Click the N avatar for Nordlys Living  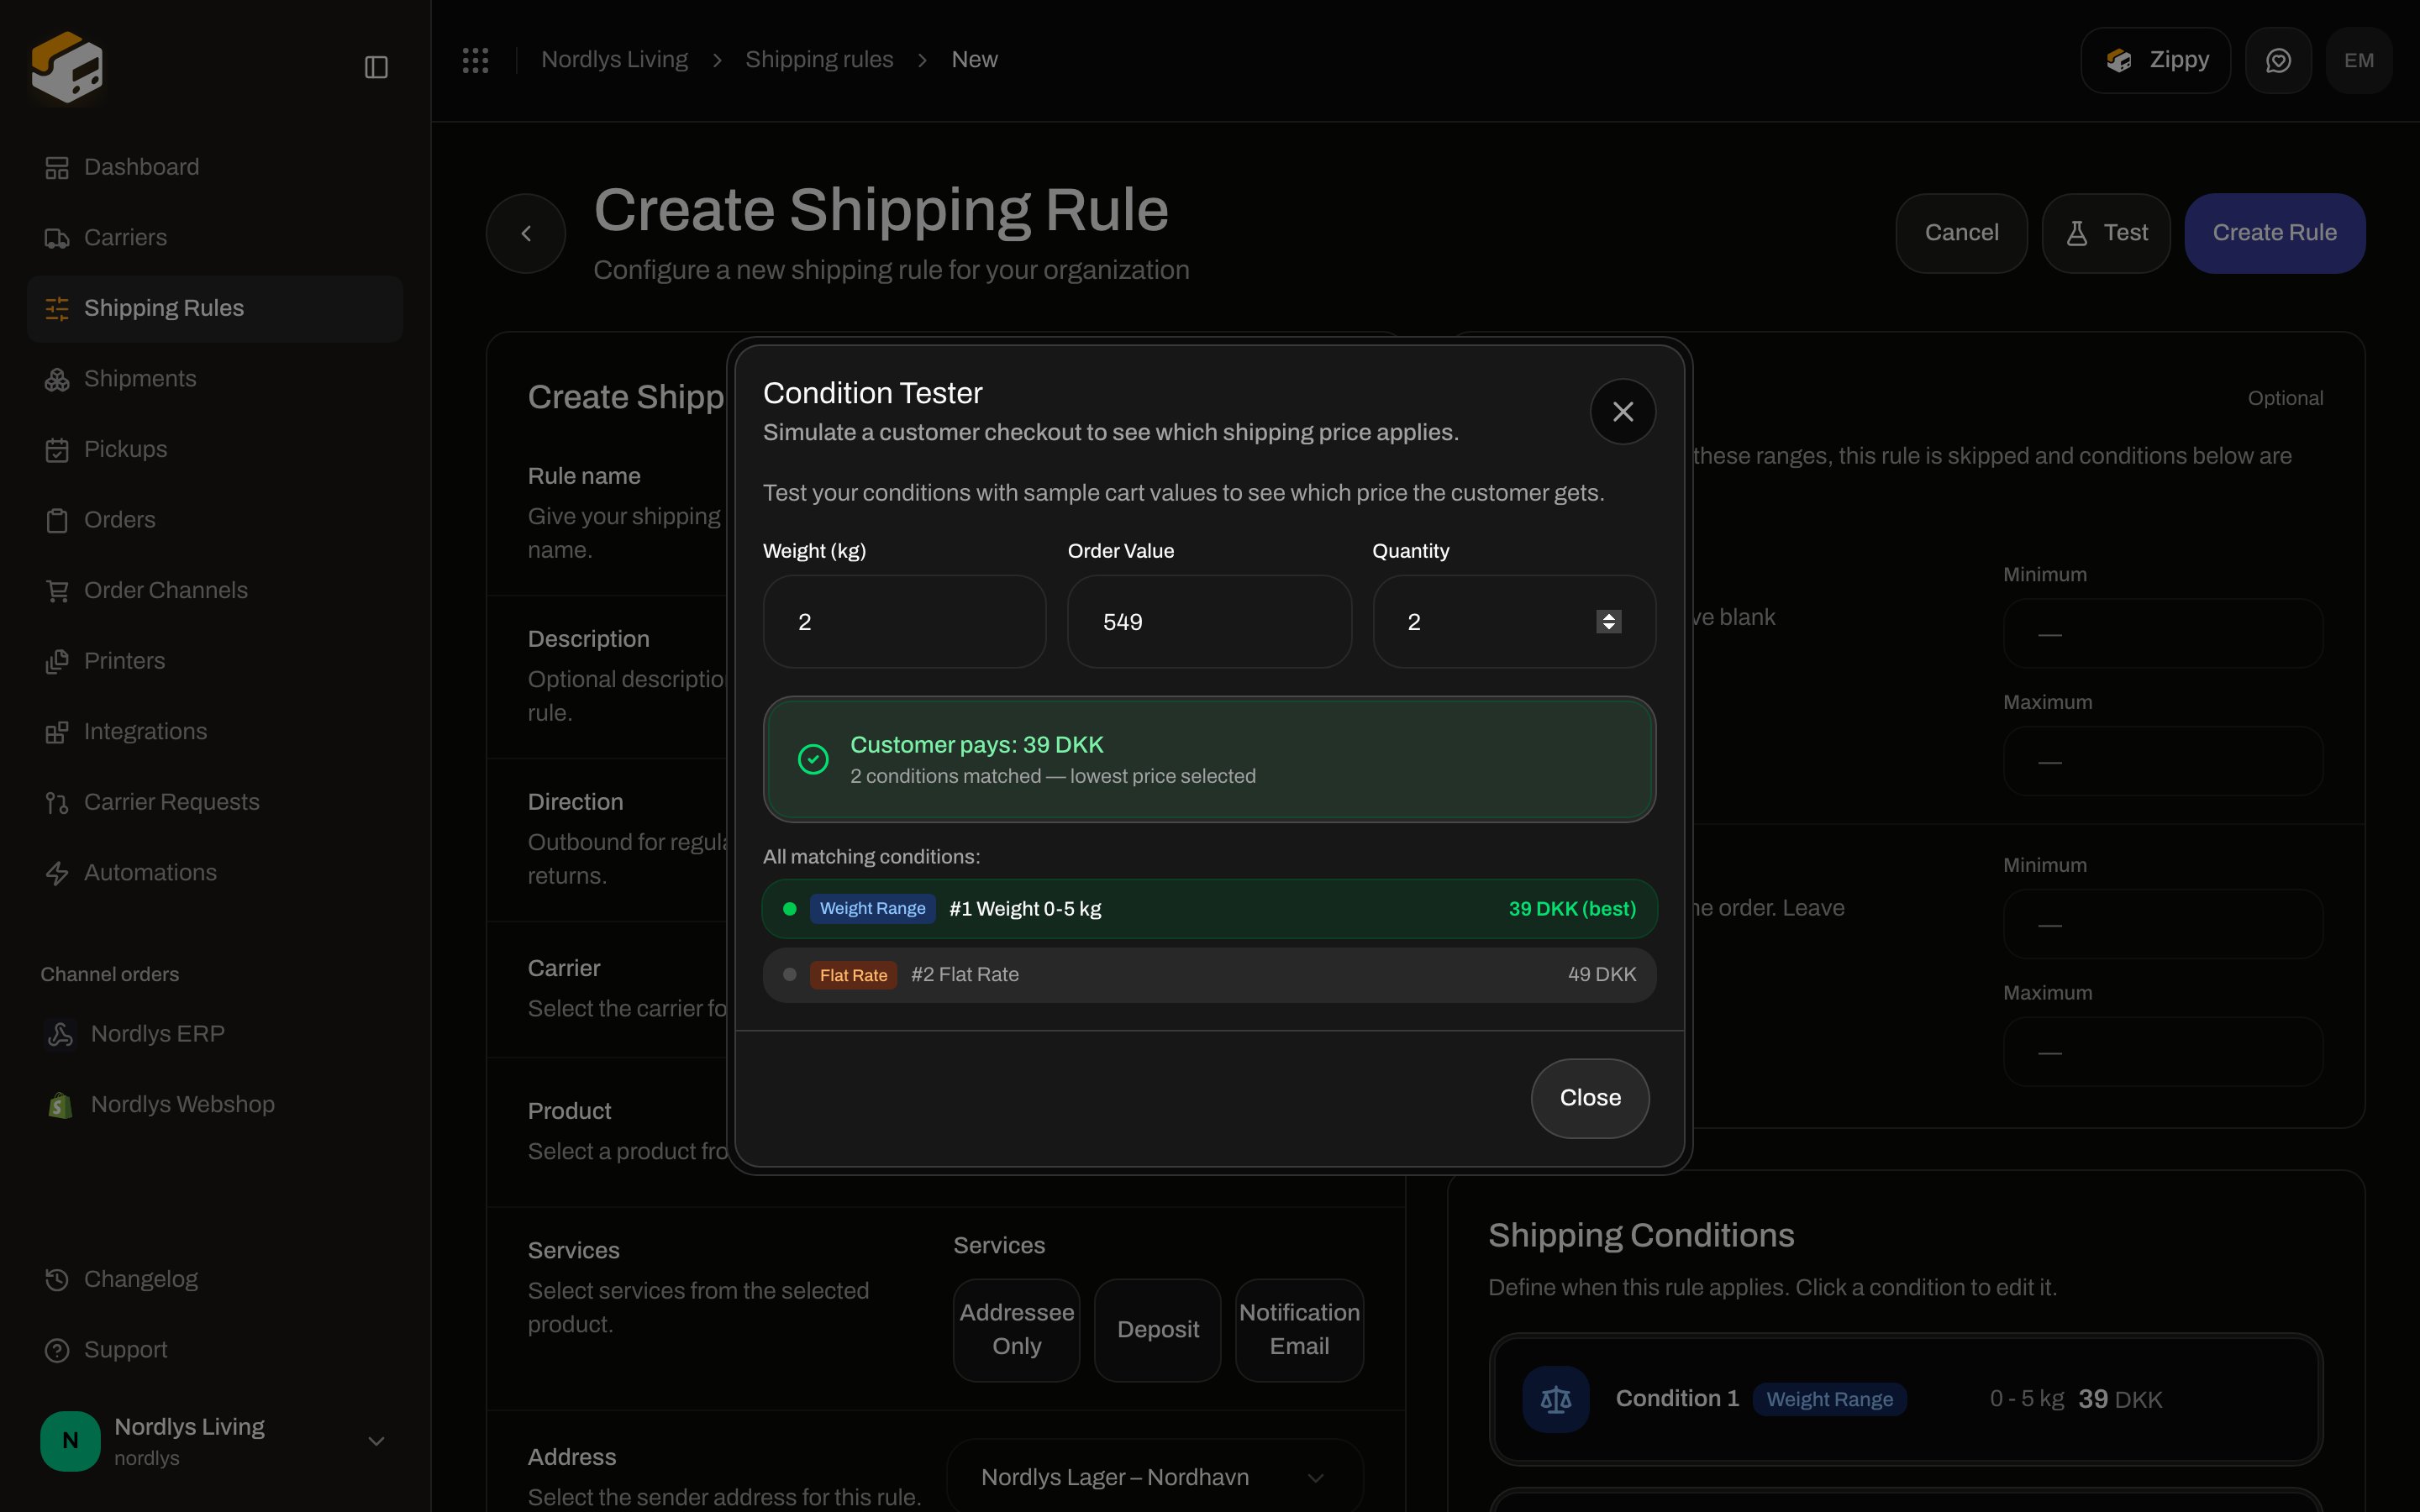click(x=70, y=1441)
